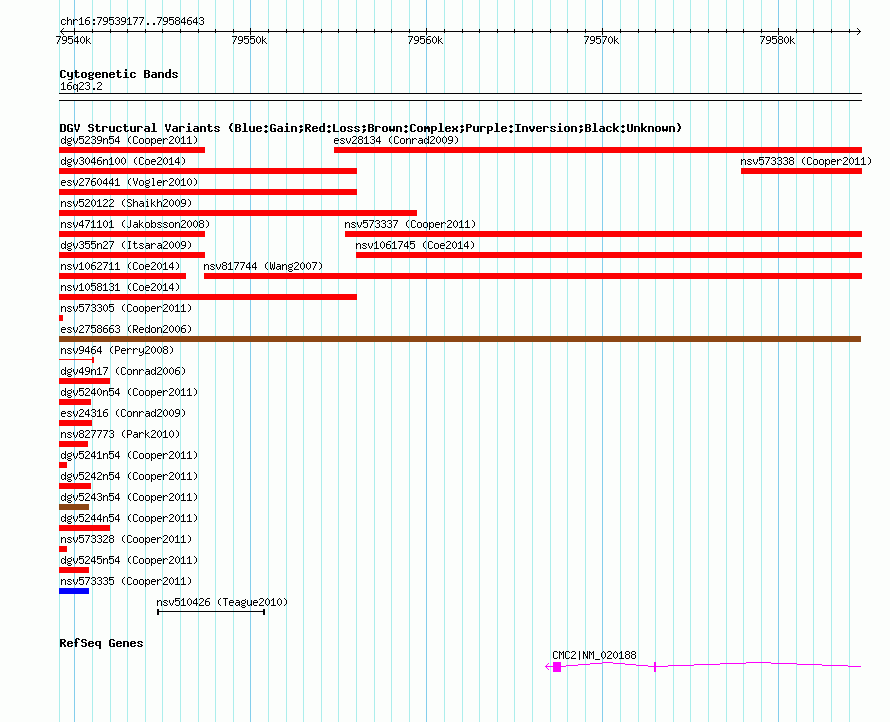Select the black interval bar of nsv510426
This screenshot has width=890, height=722.
click(x=211, y=612)
